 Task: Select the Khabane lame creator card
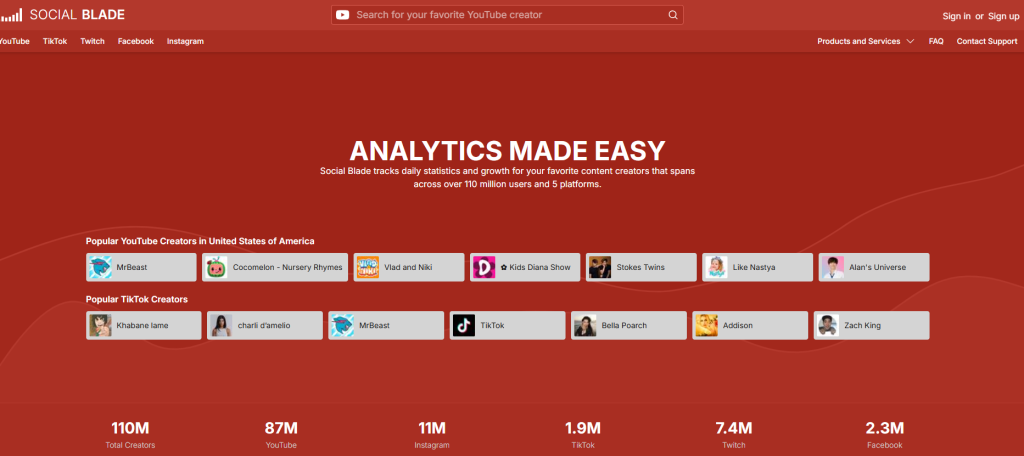[x=144, y=325]
